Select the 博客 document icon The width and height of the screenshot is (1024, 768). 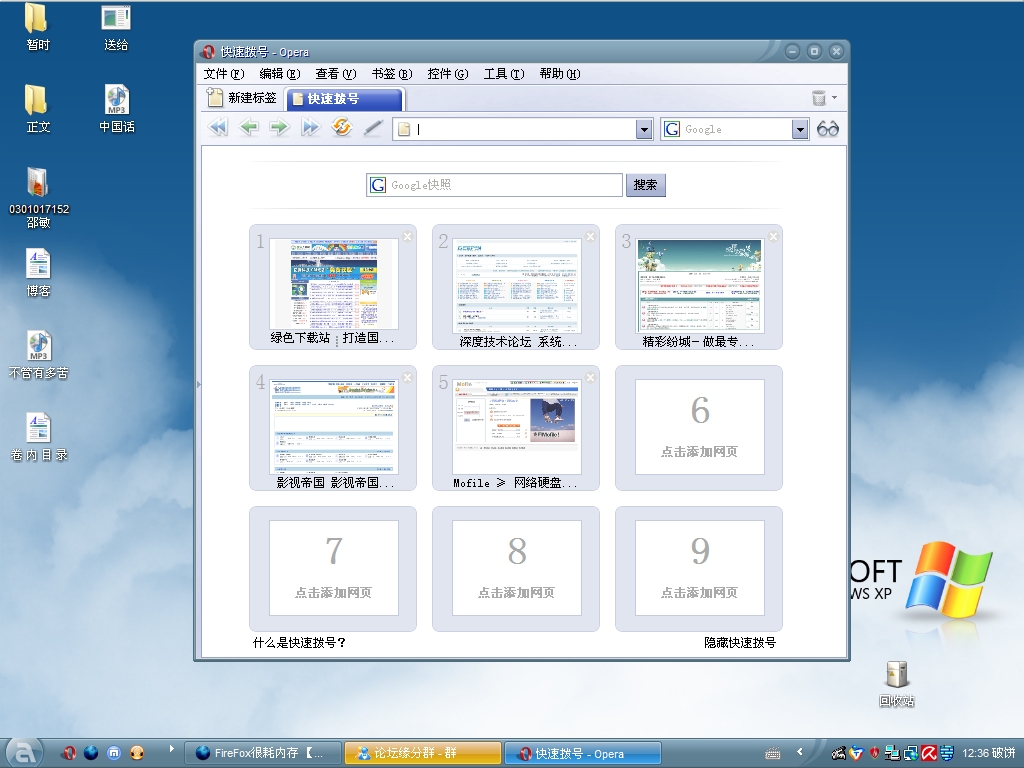tap(38, 273)
